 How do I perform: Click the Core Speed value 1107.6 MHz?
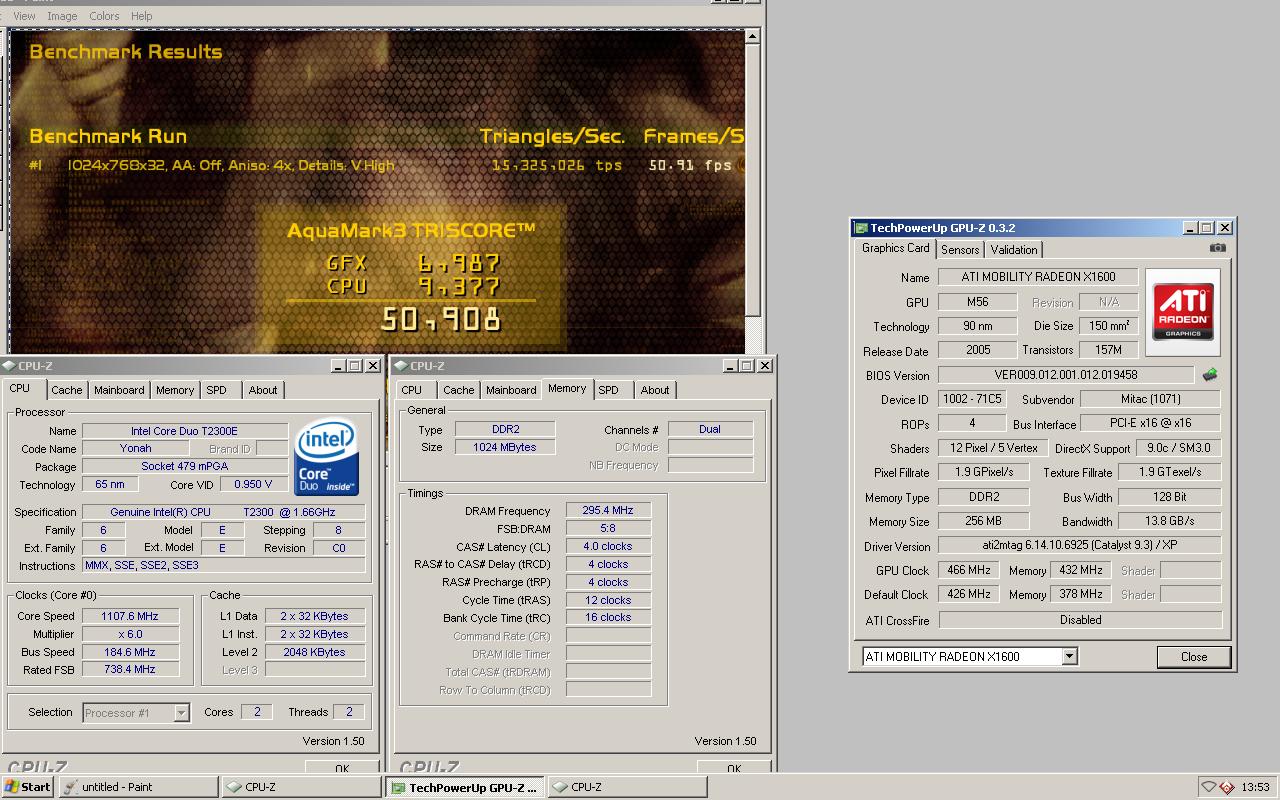[130, 616]
